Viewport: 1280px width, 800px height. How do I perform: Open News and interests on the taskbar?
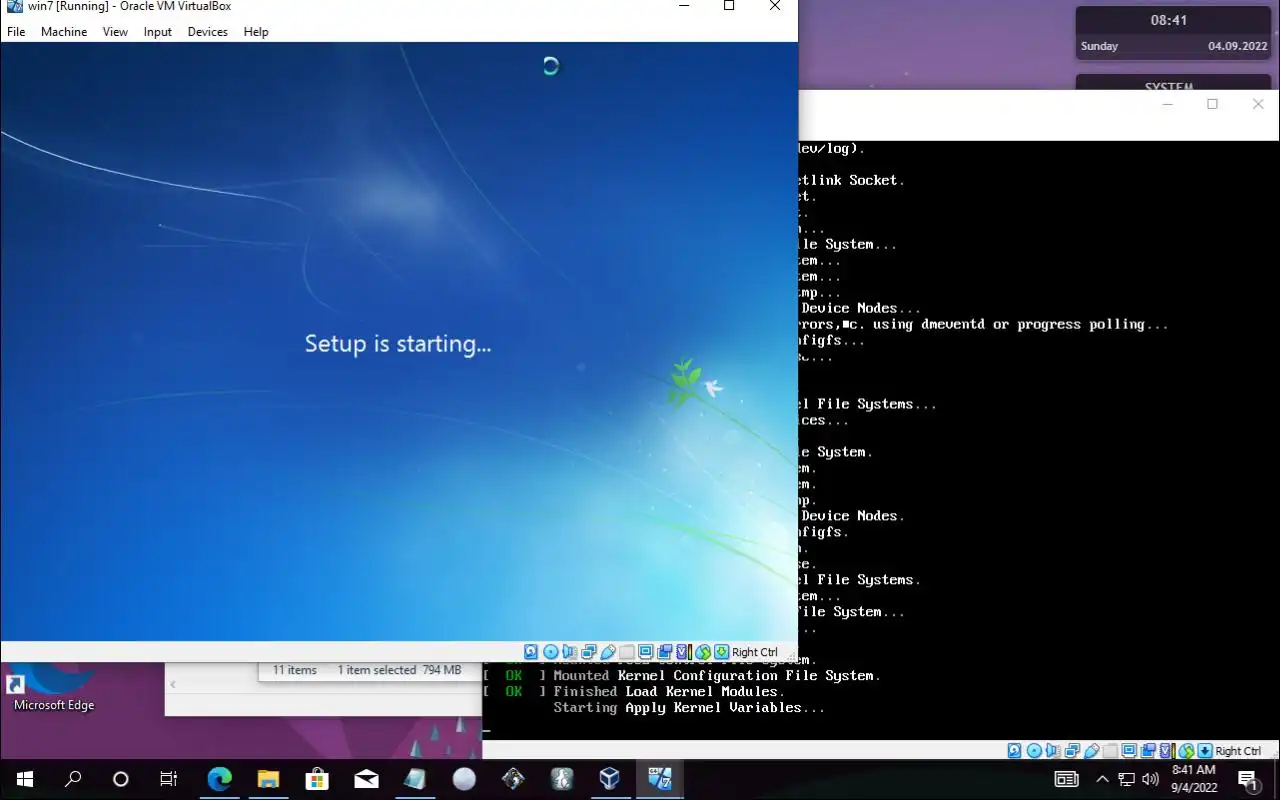coord(1066,779)
